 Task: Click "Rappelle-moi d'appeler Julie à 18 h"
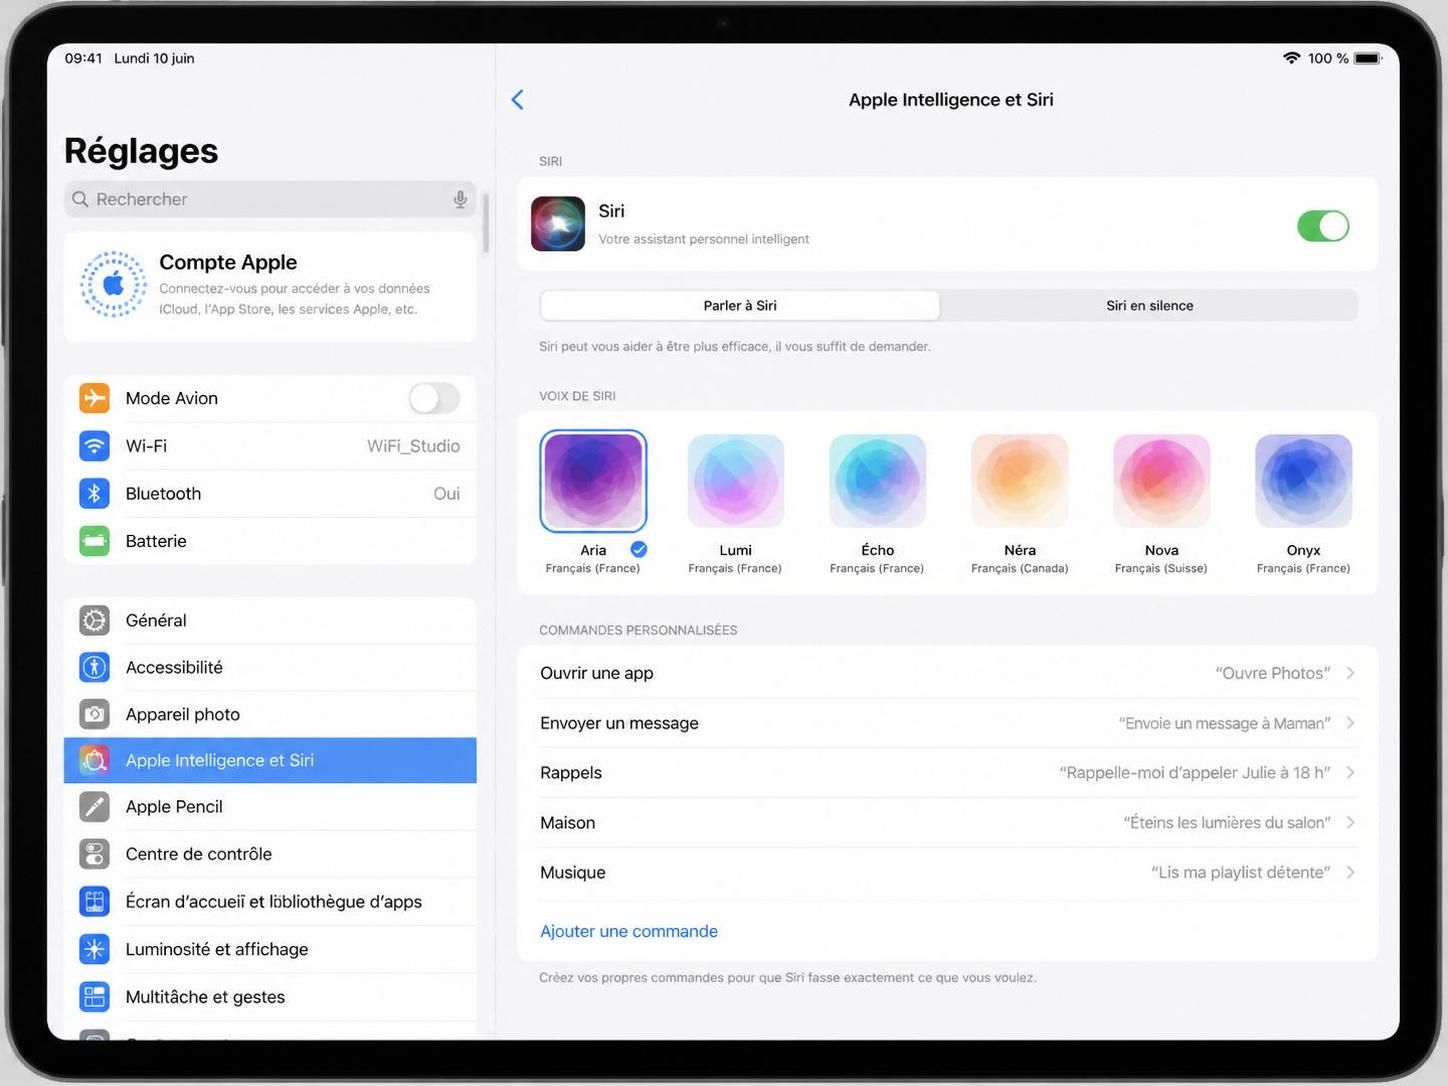(1195, 773)
